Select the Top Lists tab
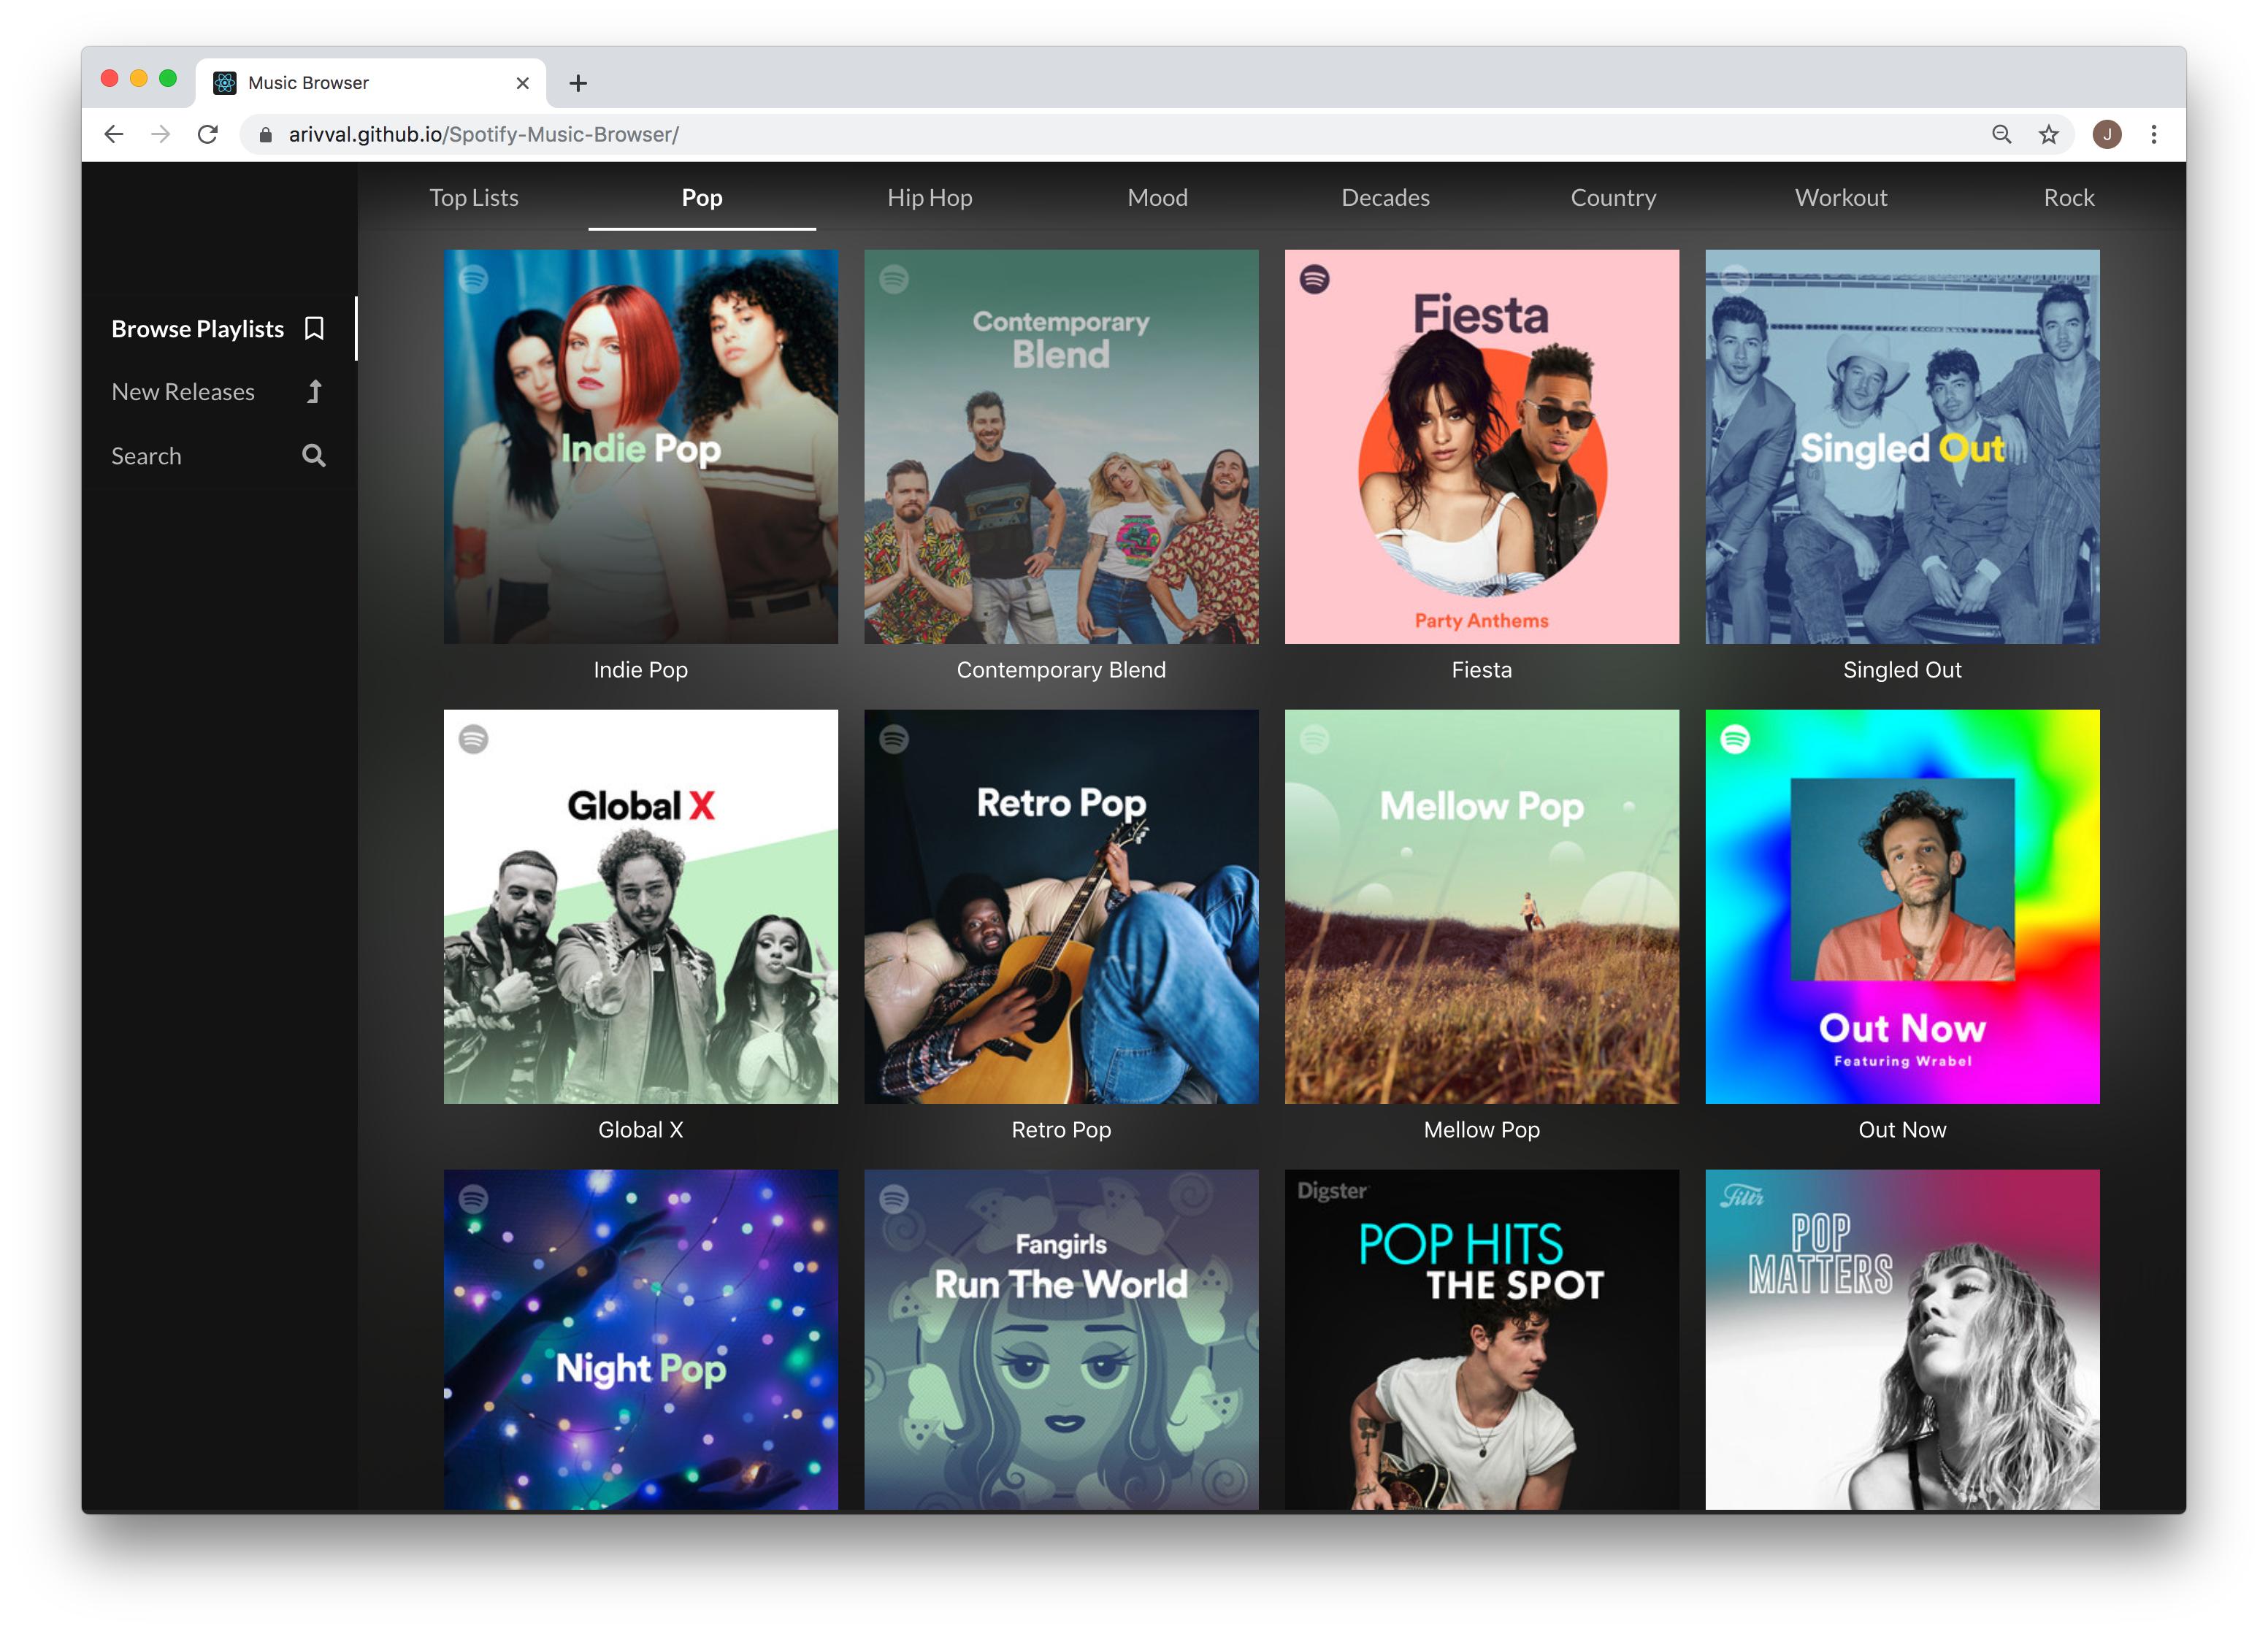This screenshot has width=2268, height=1631. [474, 198]
